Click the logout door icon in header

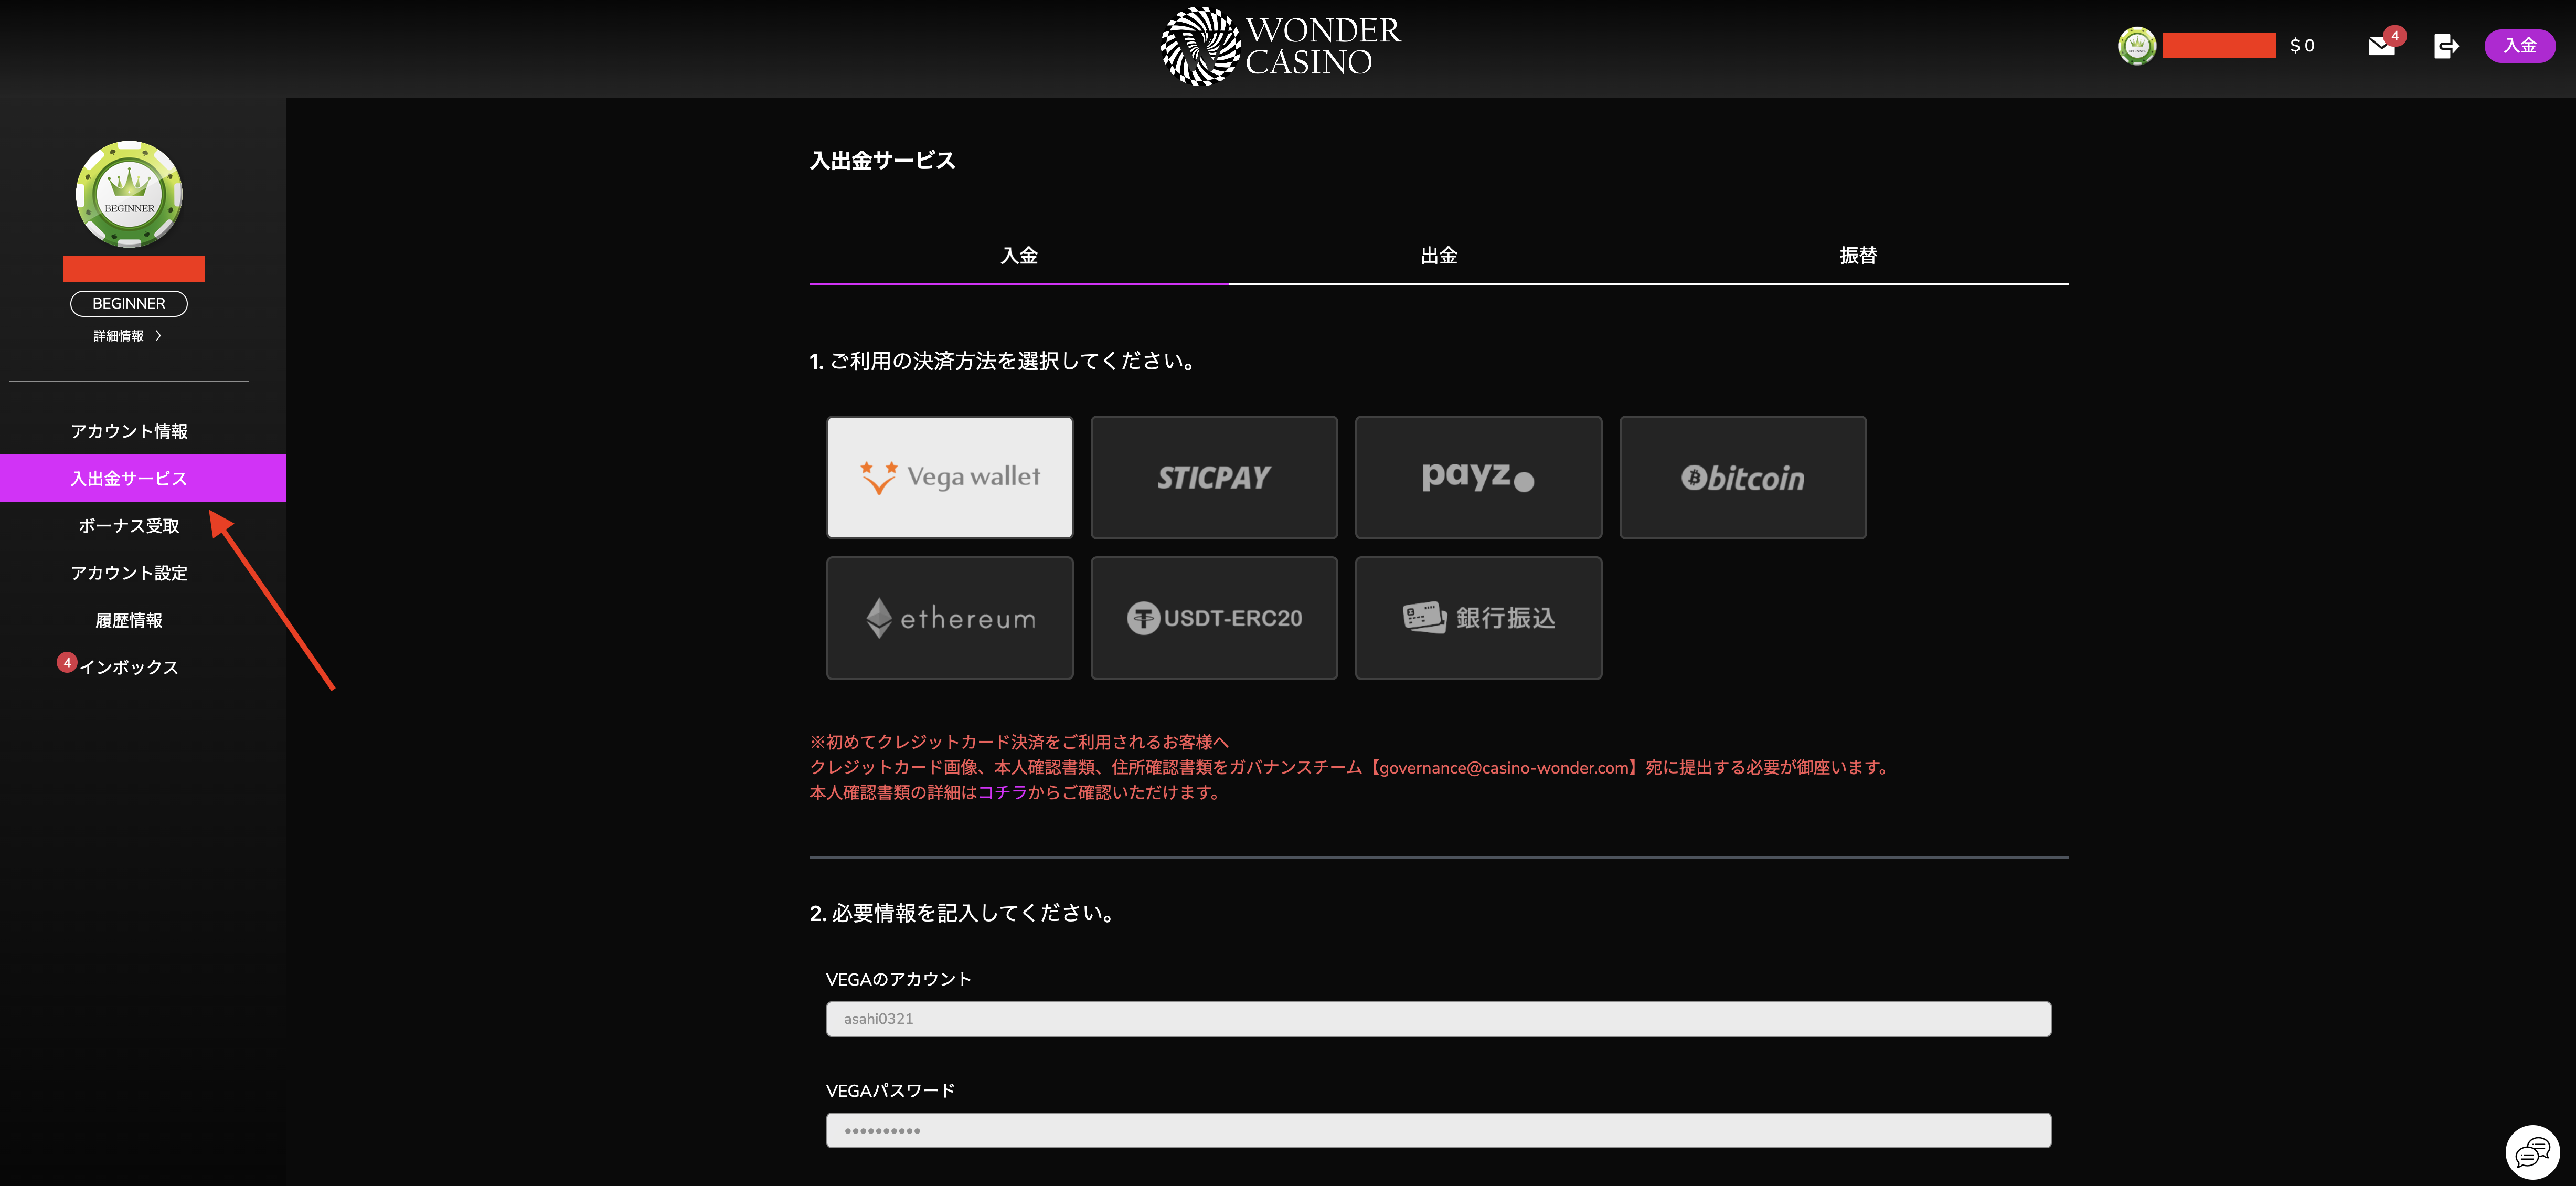[x=2446, y=46]
